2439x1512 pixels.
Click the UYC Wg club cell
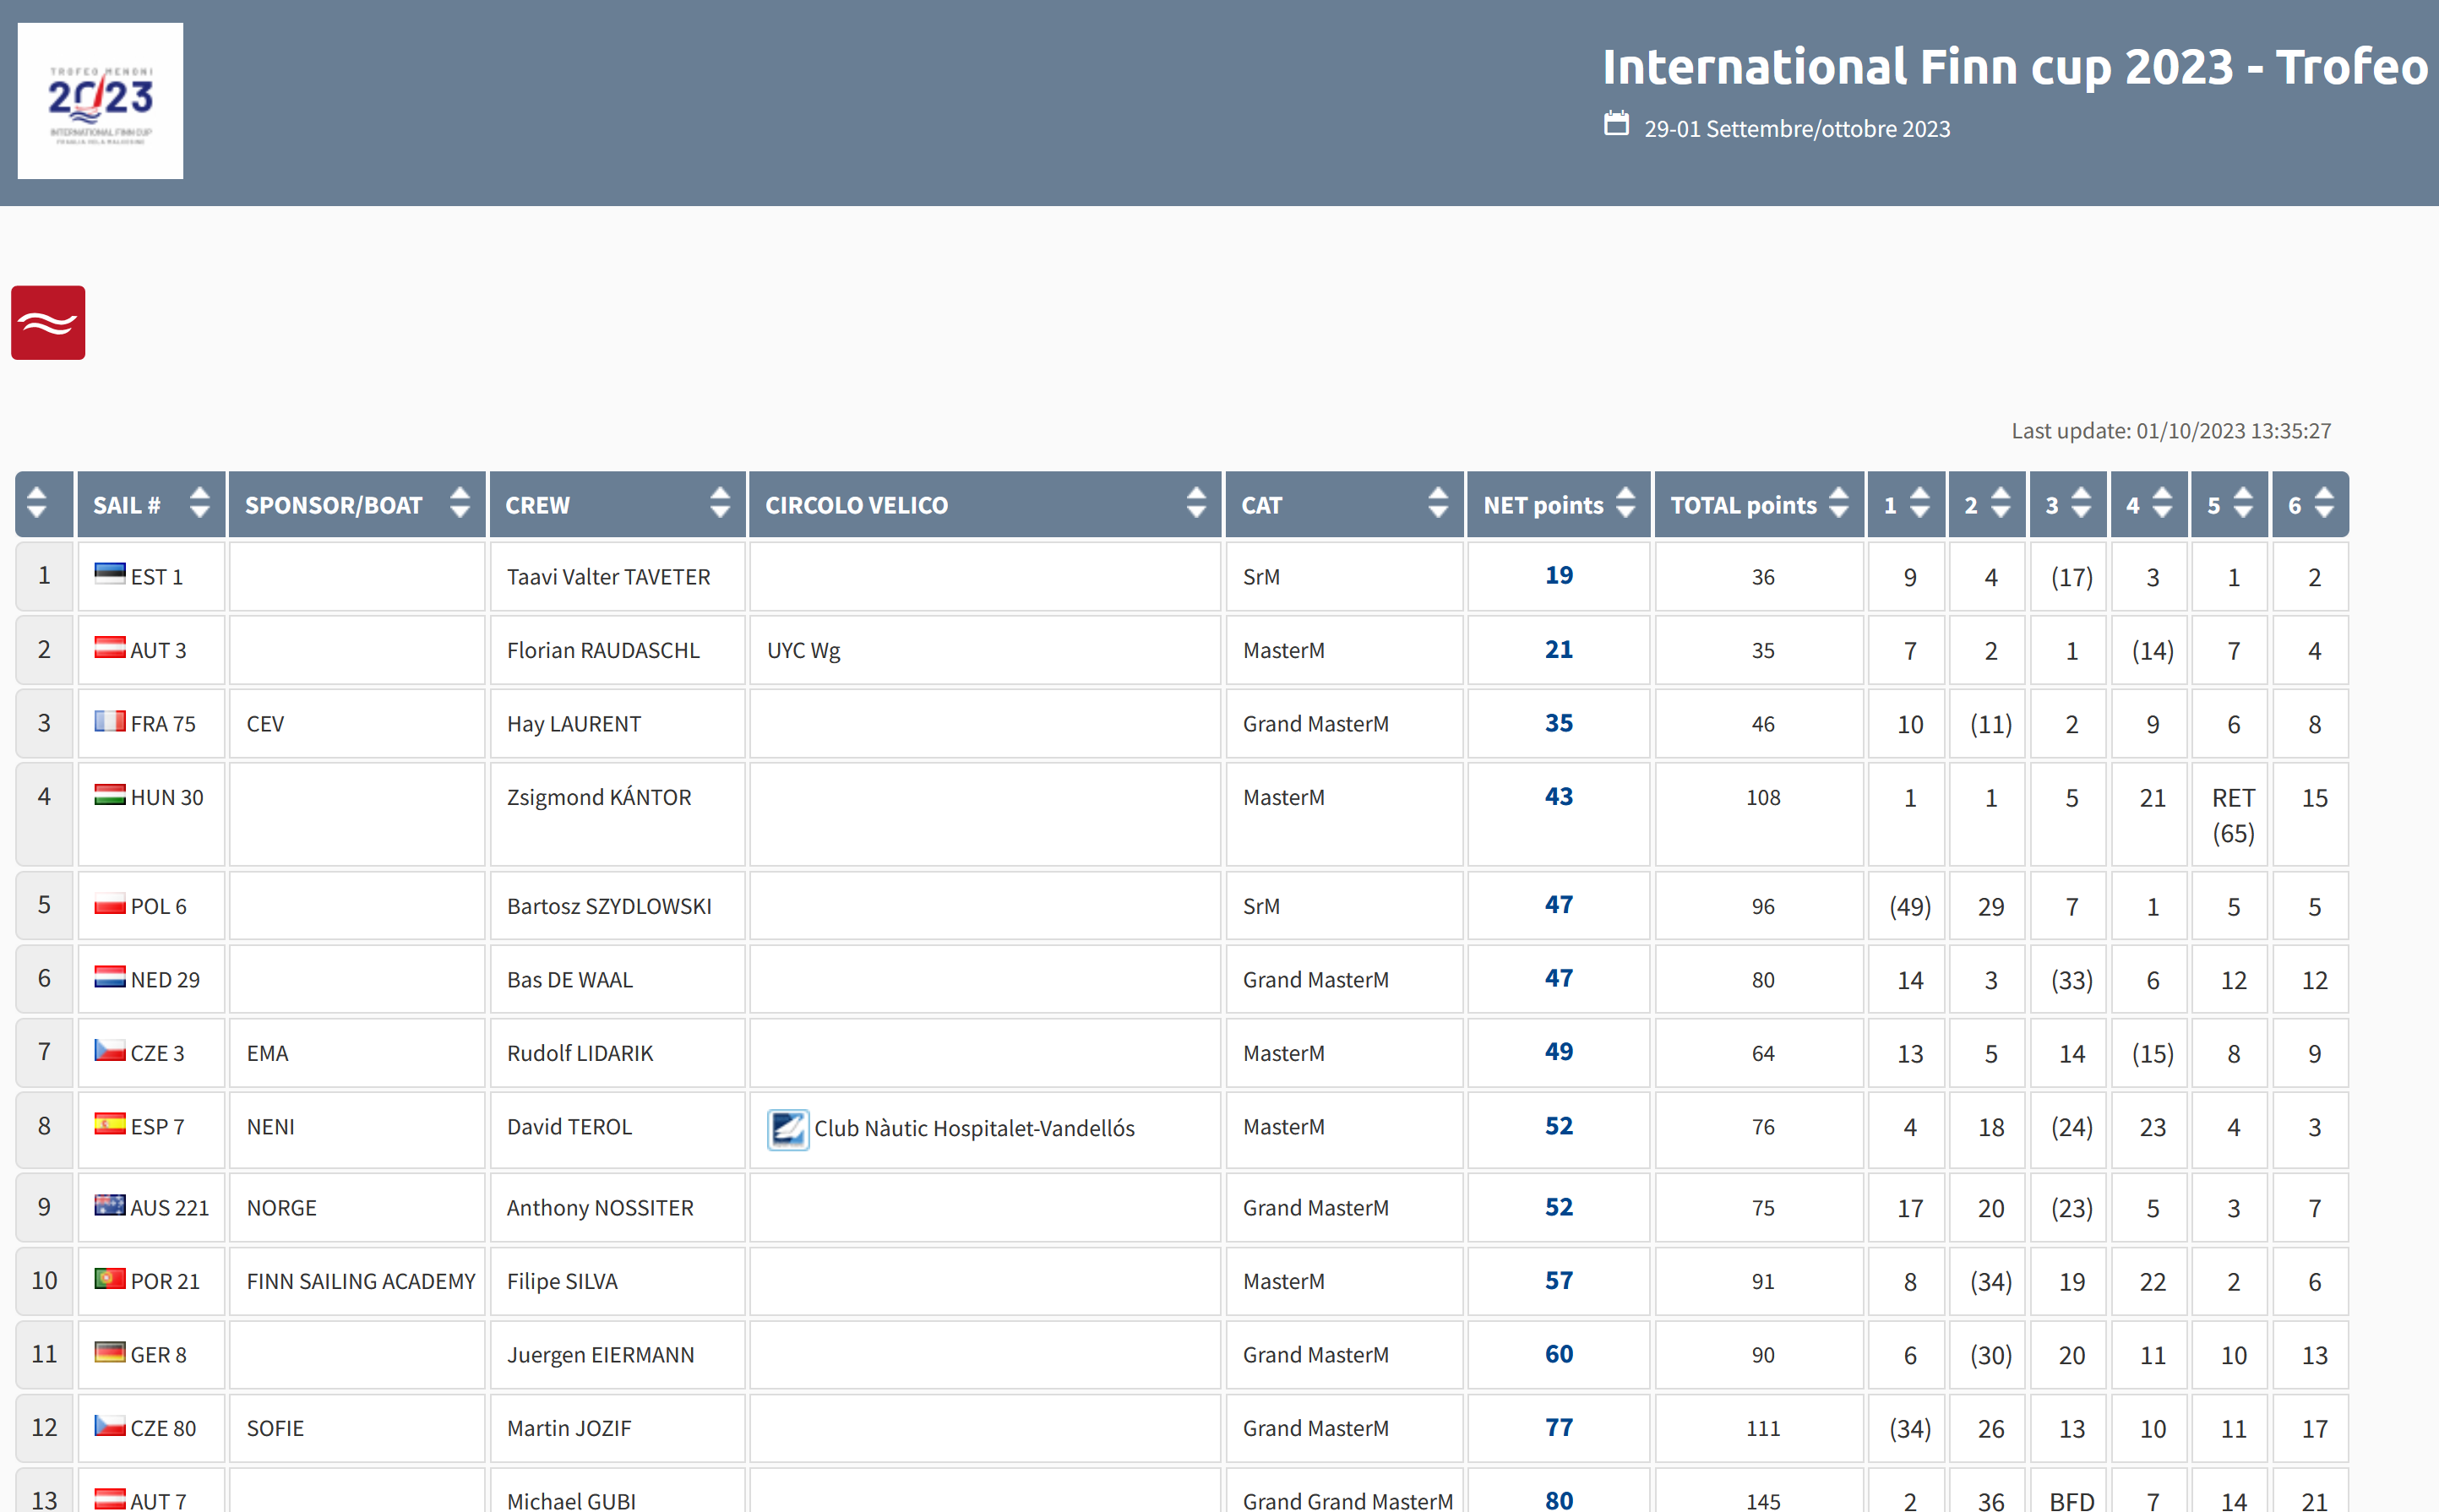pos(985,650)
